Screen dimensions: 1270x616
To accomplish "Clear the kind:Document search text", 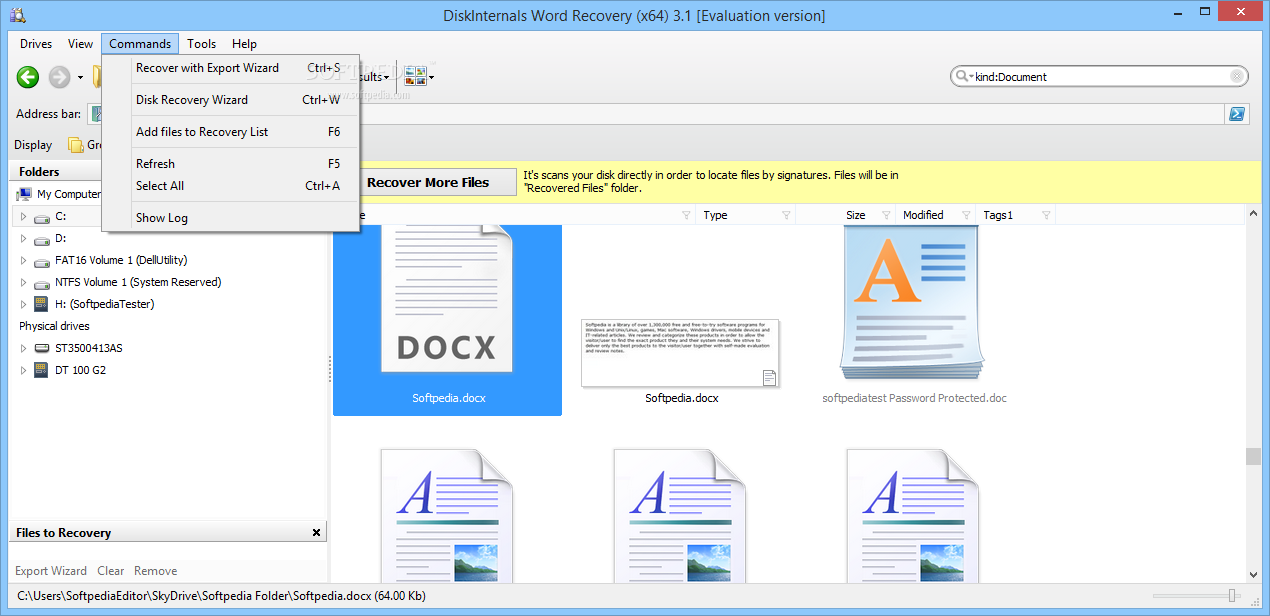I will [1237, 77].
